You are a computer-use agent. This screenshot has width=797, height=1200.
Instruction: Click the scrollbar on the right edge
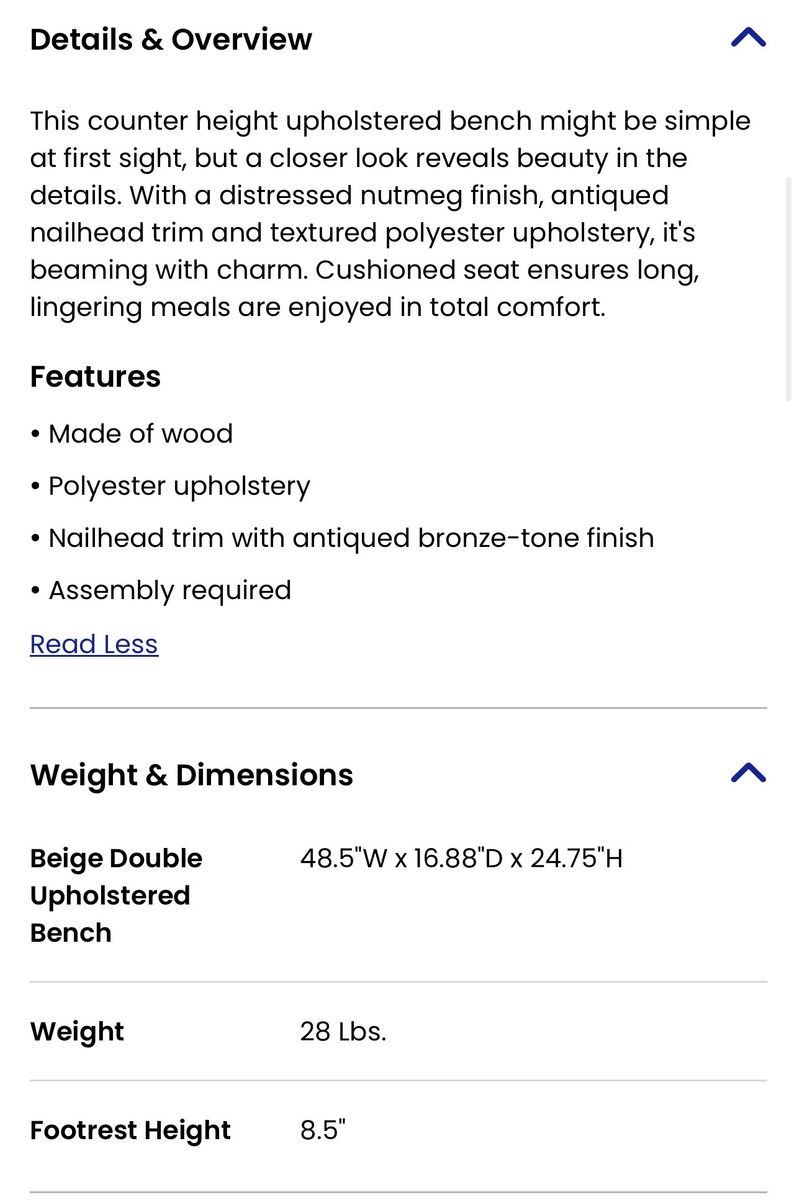click(x=791, y=288)
